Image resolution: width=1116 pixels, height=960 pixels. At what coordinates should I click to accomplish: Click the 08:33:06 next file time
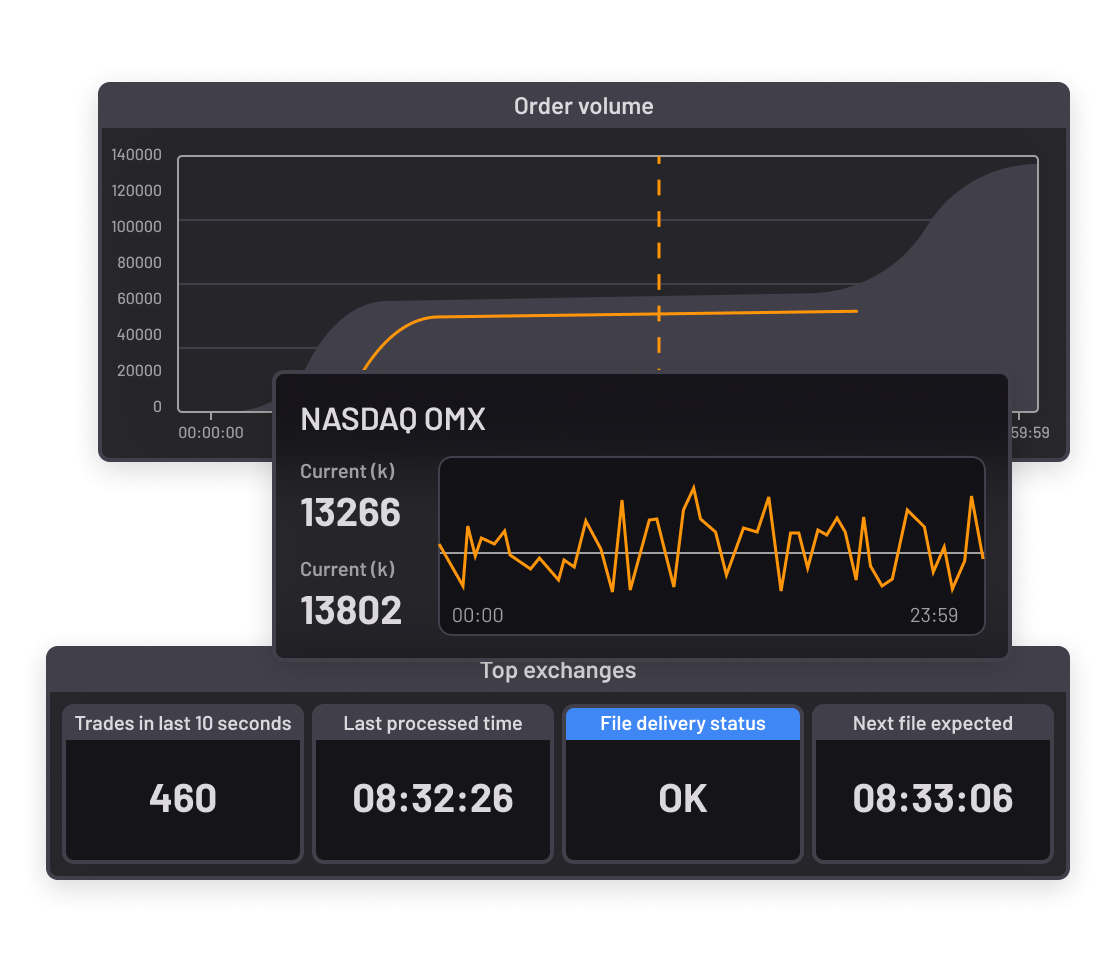[933, 799]
